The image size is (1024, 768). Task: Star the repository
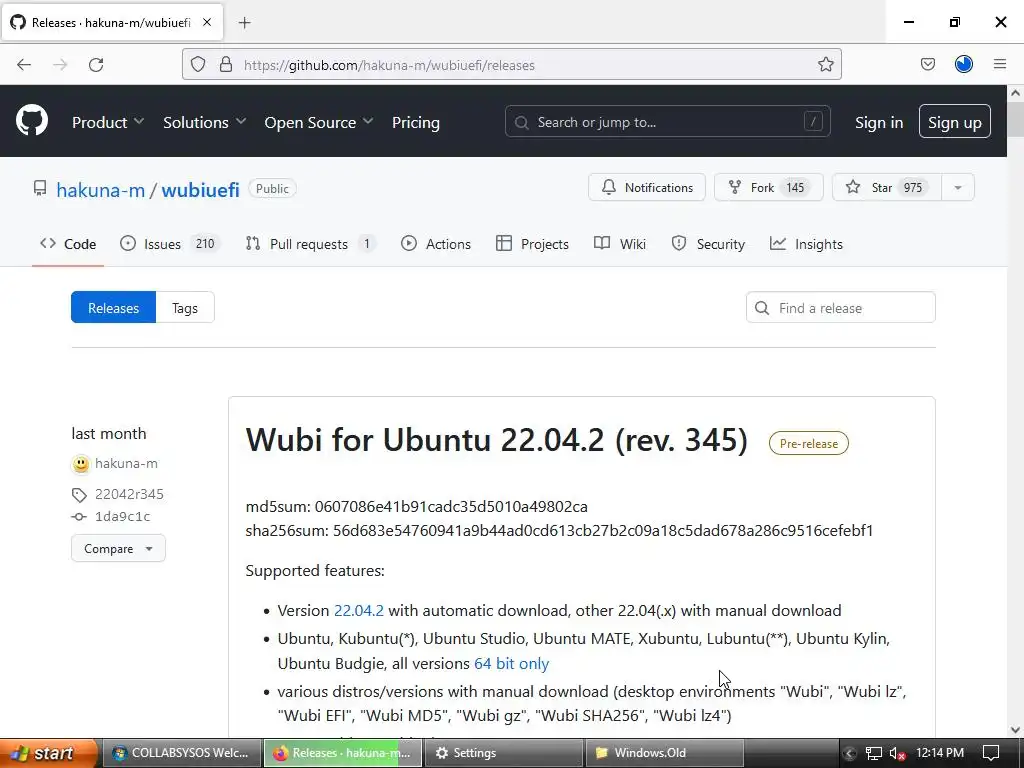coord(887,187)
